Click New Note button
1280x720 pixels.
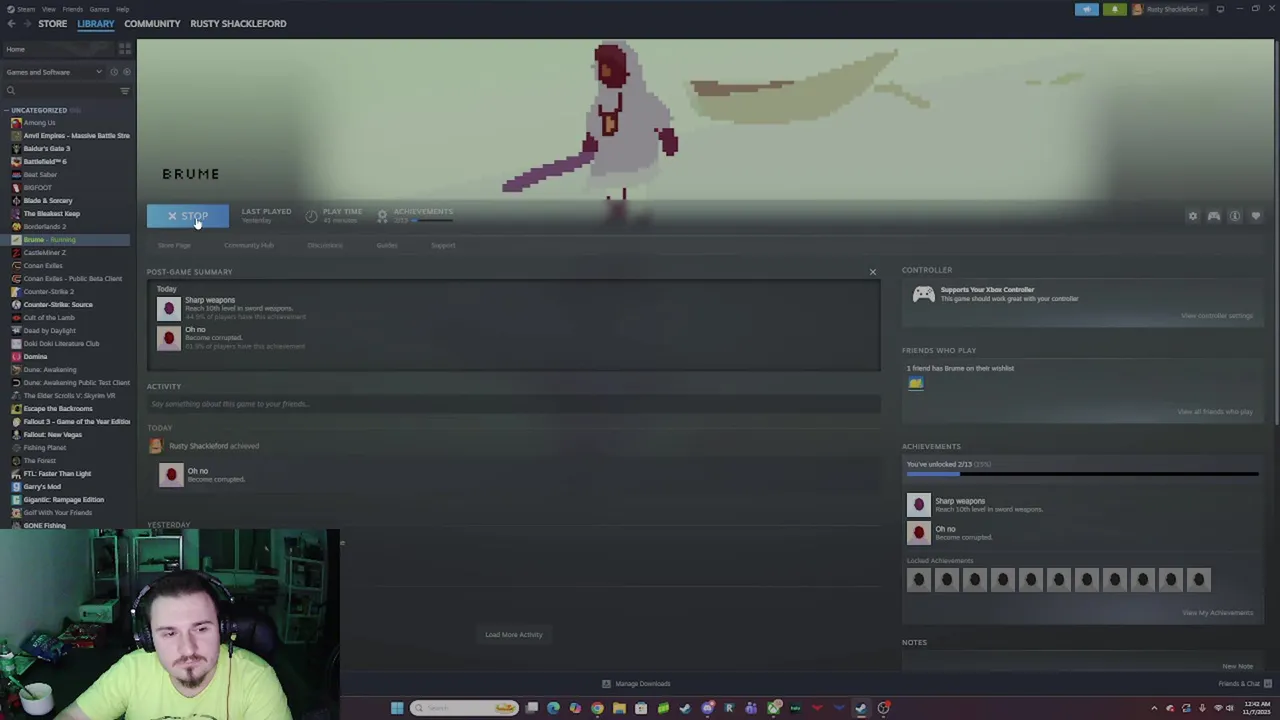[x=1237, y=667]
